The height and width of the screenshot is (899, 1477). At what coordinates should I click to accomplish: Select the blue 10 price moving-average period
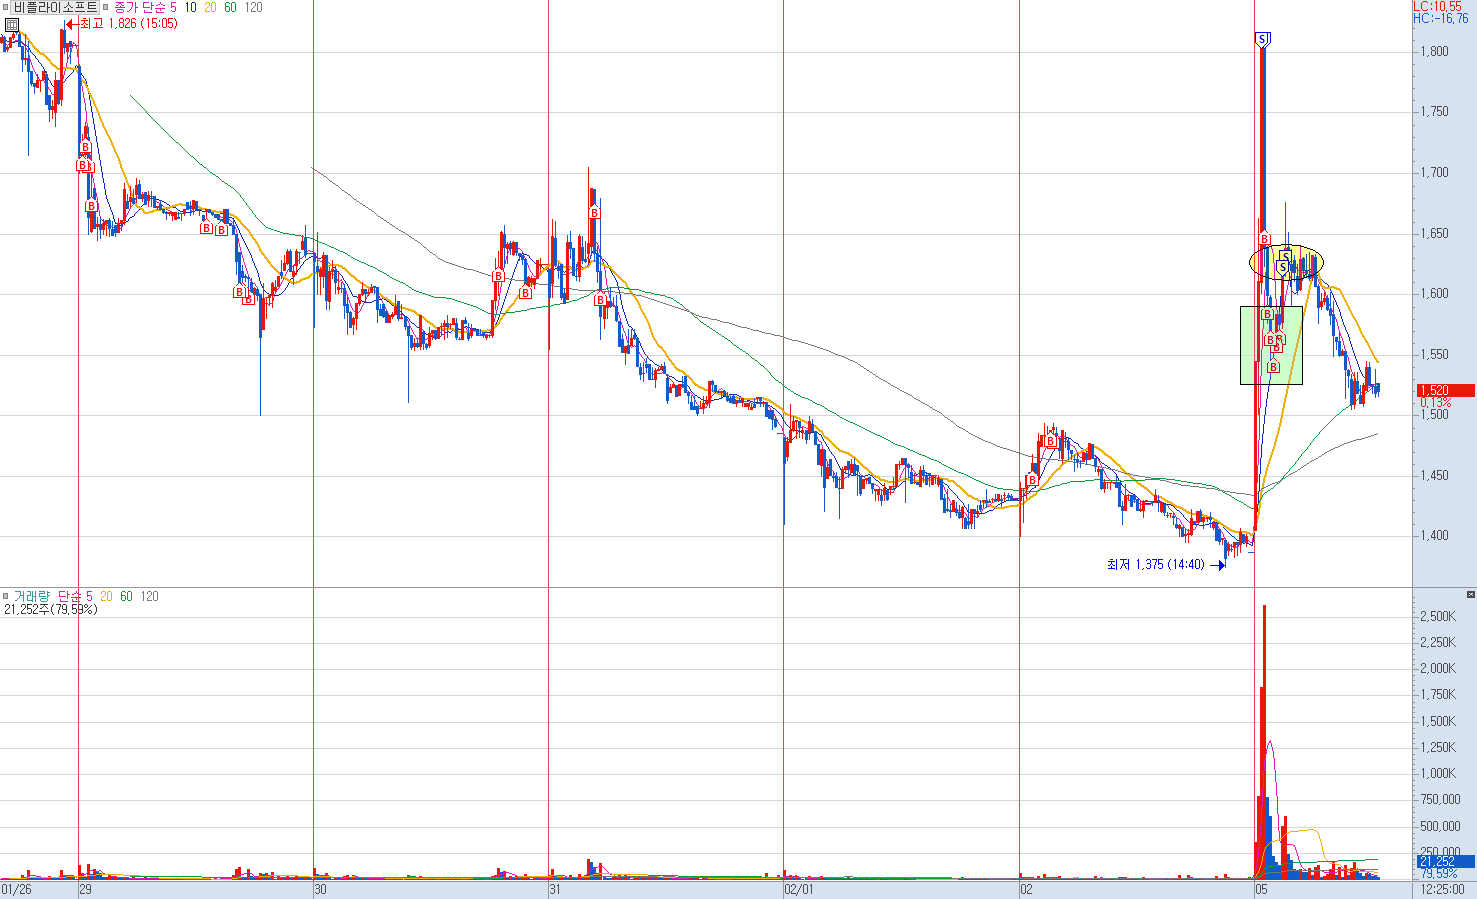tap(190, 7)
